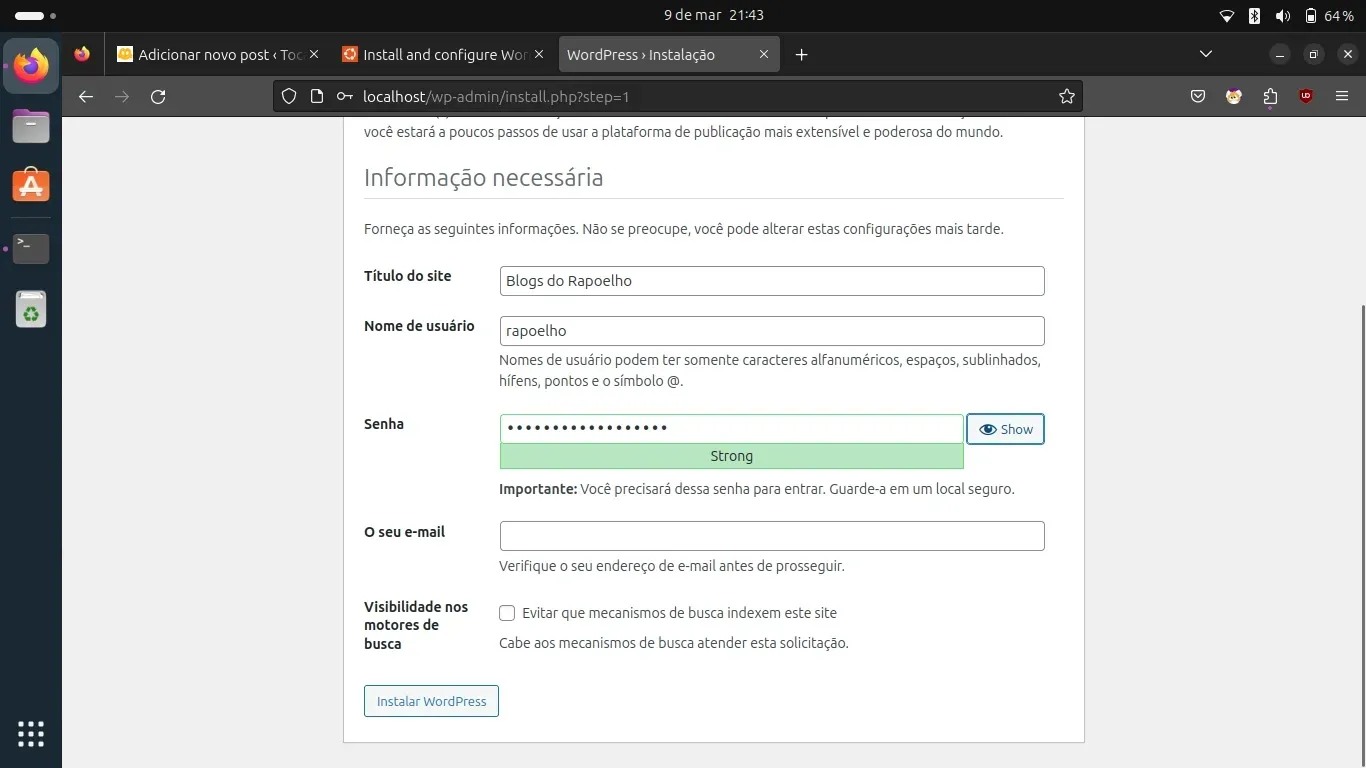Go back using the back arrow
The width and height of the screenshot is (1366, 768).
86,97
